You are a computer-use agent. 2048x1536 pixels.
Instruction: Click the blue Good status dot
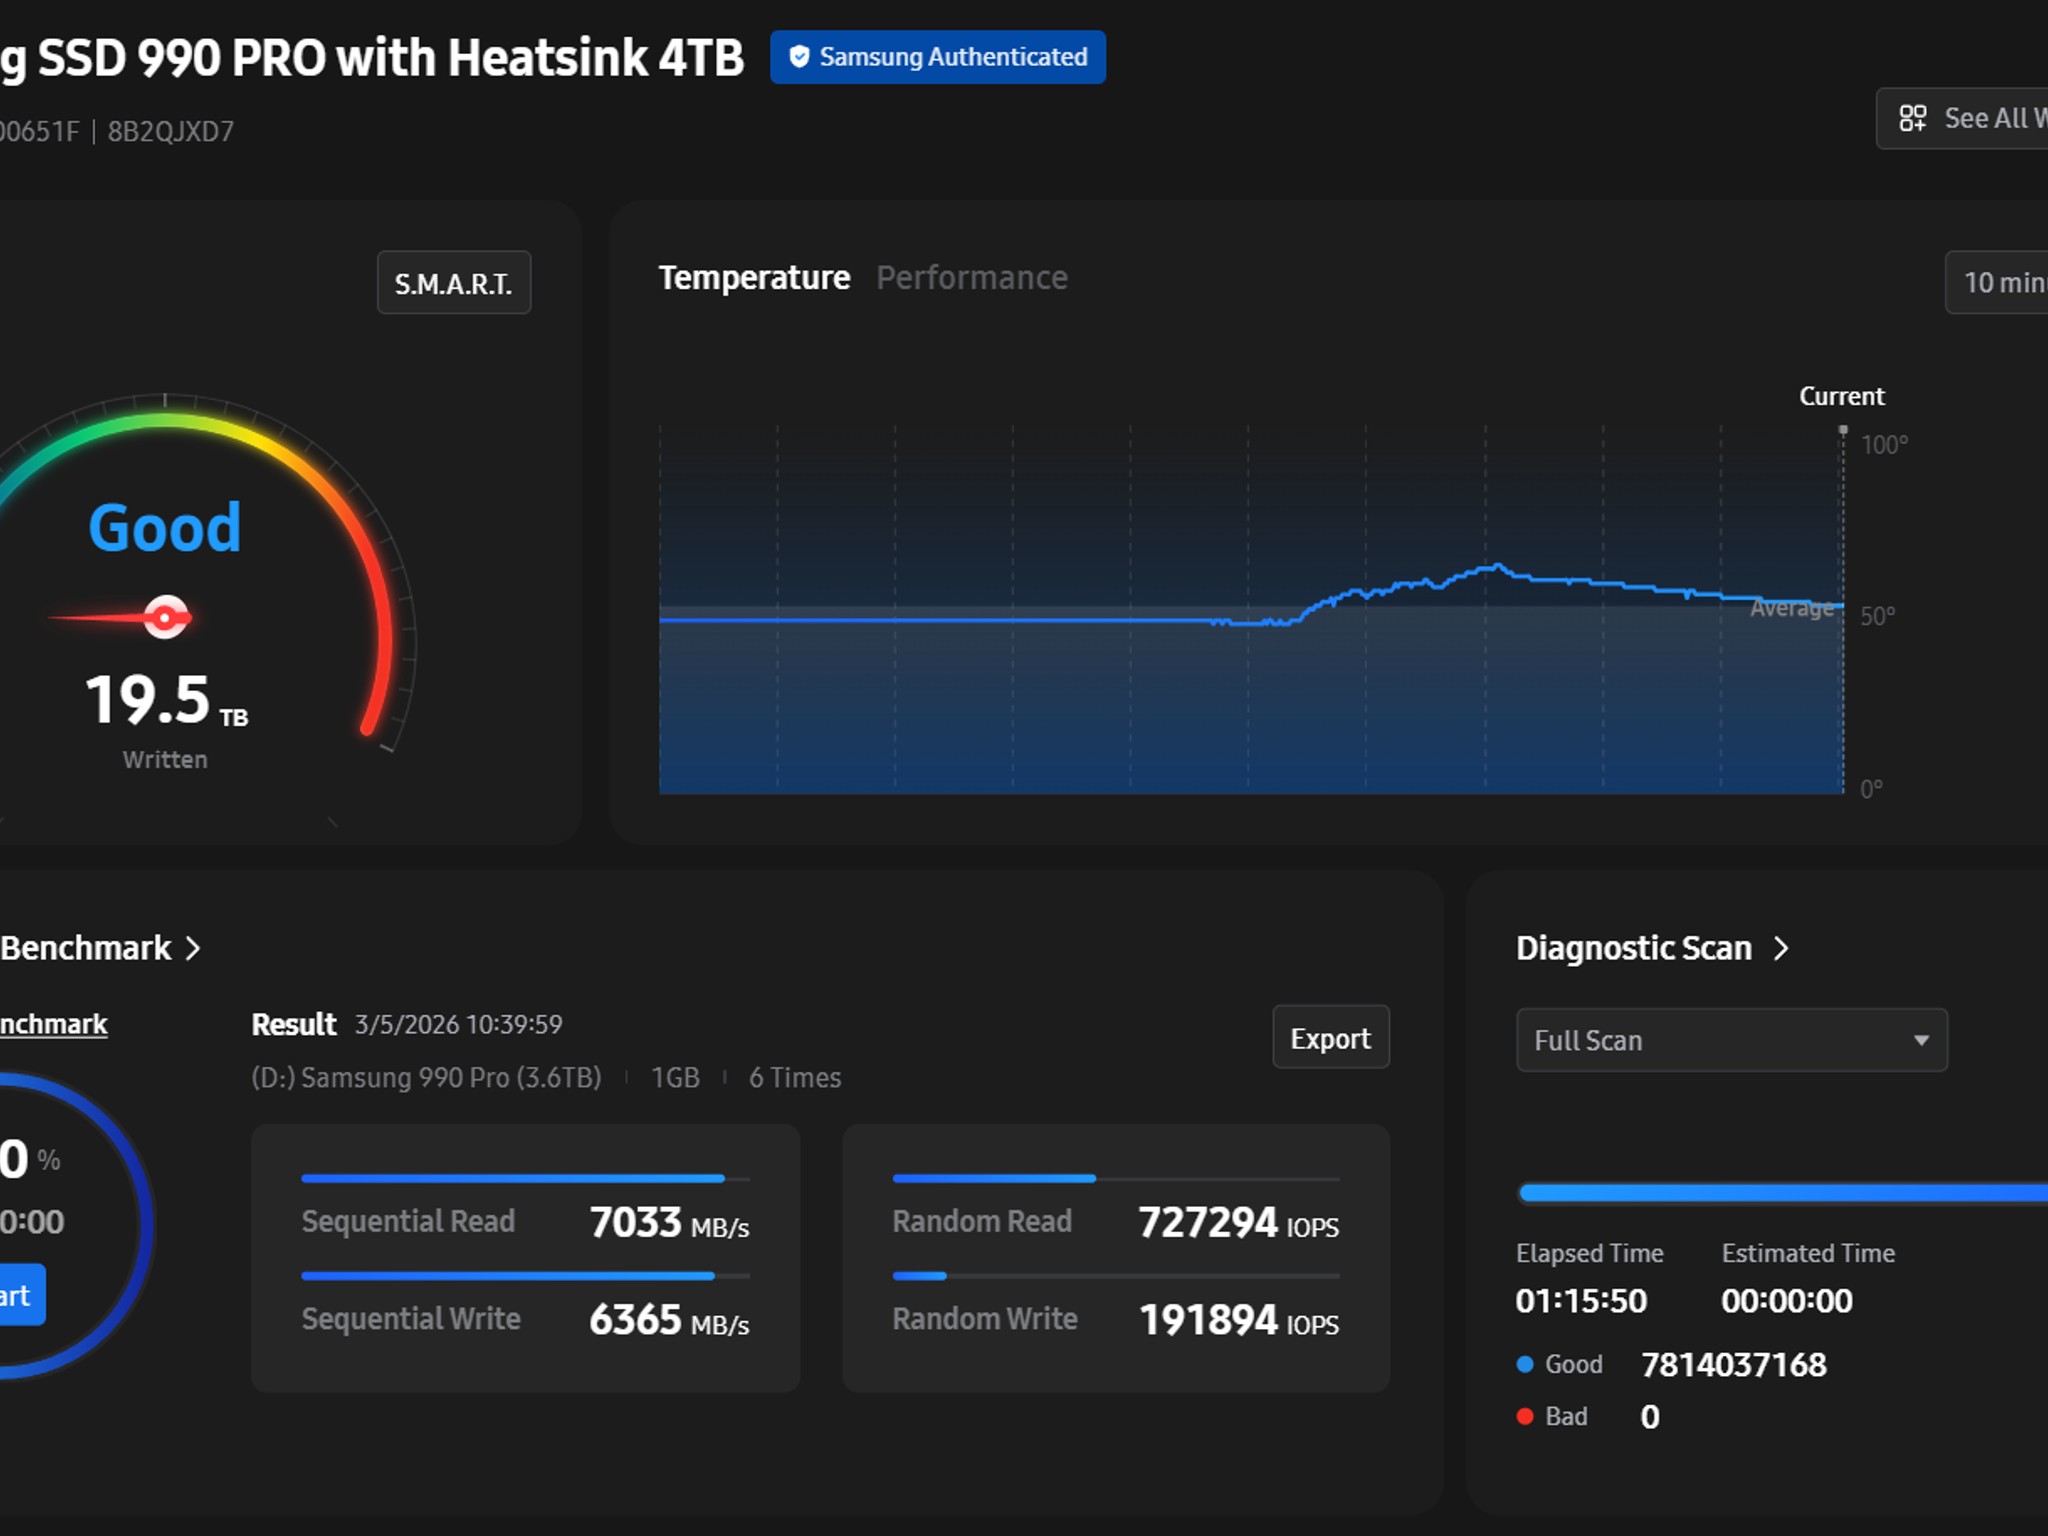point(1525,1364)
